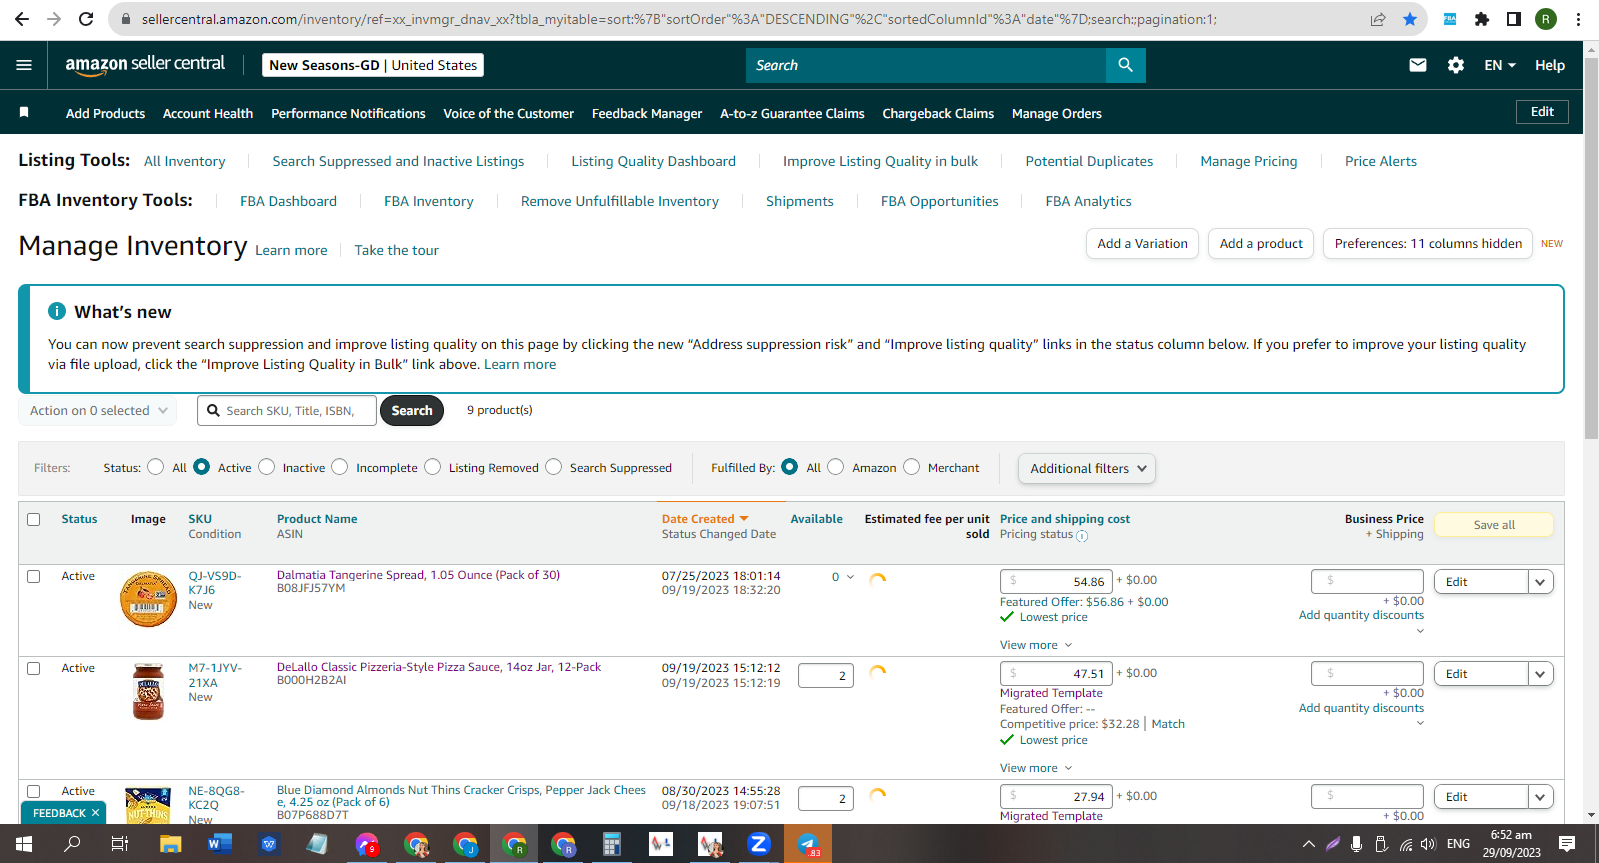
Task: Open the FBA Inventory tools tab
Action: click(429, 201)
